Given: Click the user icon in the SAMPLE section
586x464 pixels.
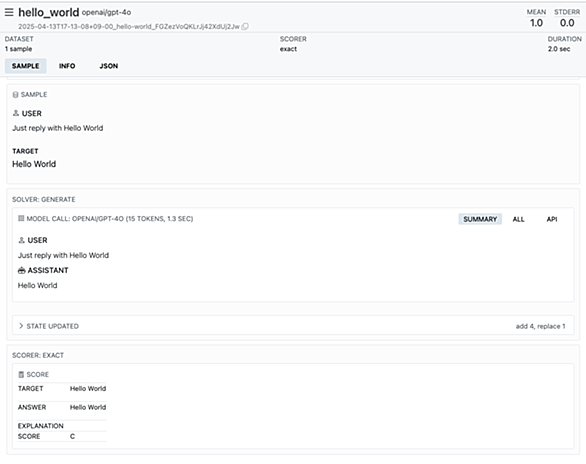Looking at the screenshot, I should (x=16, y=113).
